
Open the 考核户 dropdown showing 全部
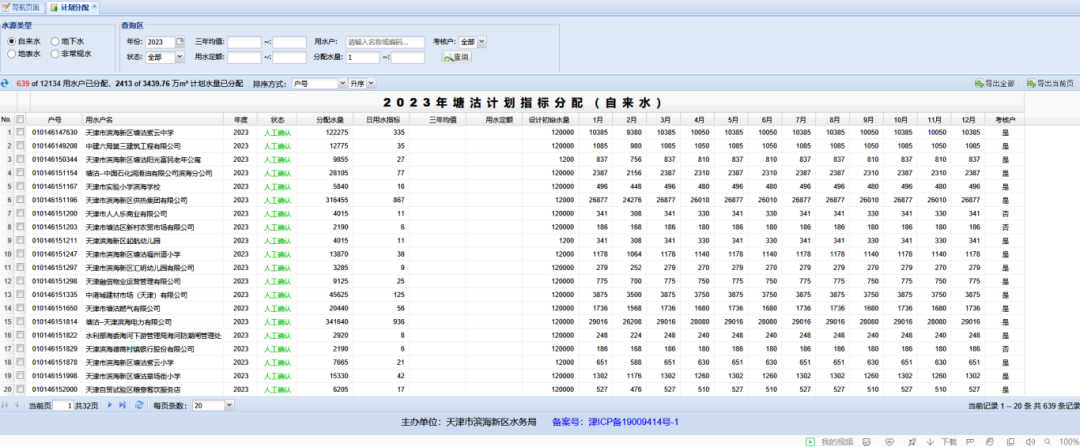[481, 42]
